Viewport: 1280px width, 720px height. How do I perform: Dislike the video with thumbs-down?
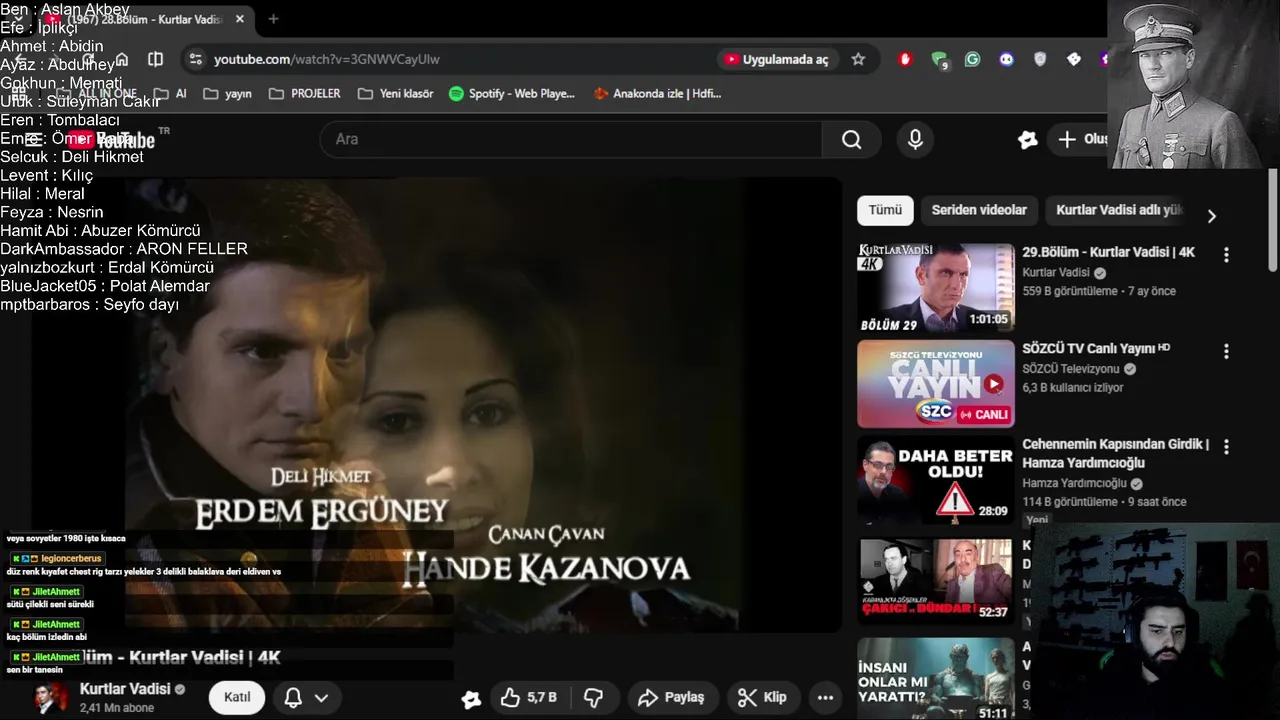[x=593, y=697]
